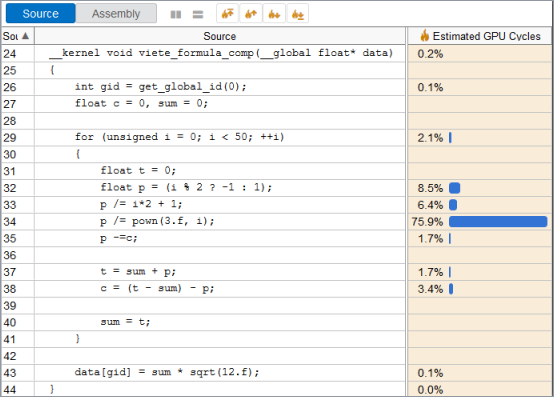Viewport: 554px width, 397px height.
Task: Click the data[gid] assignment on line 43
Action: tap(166, 372)
